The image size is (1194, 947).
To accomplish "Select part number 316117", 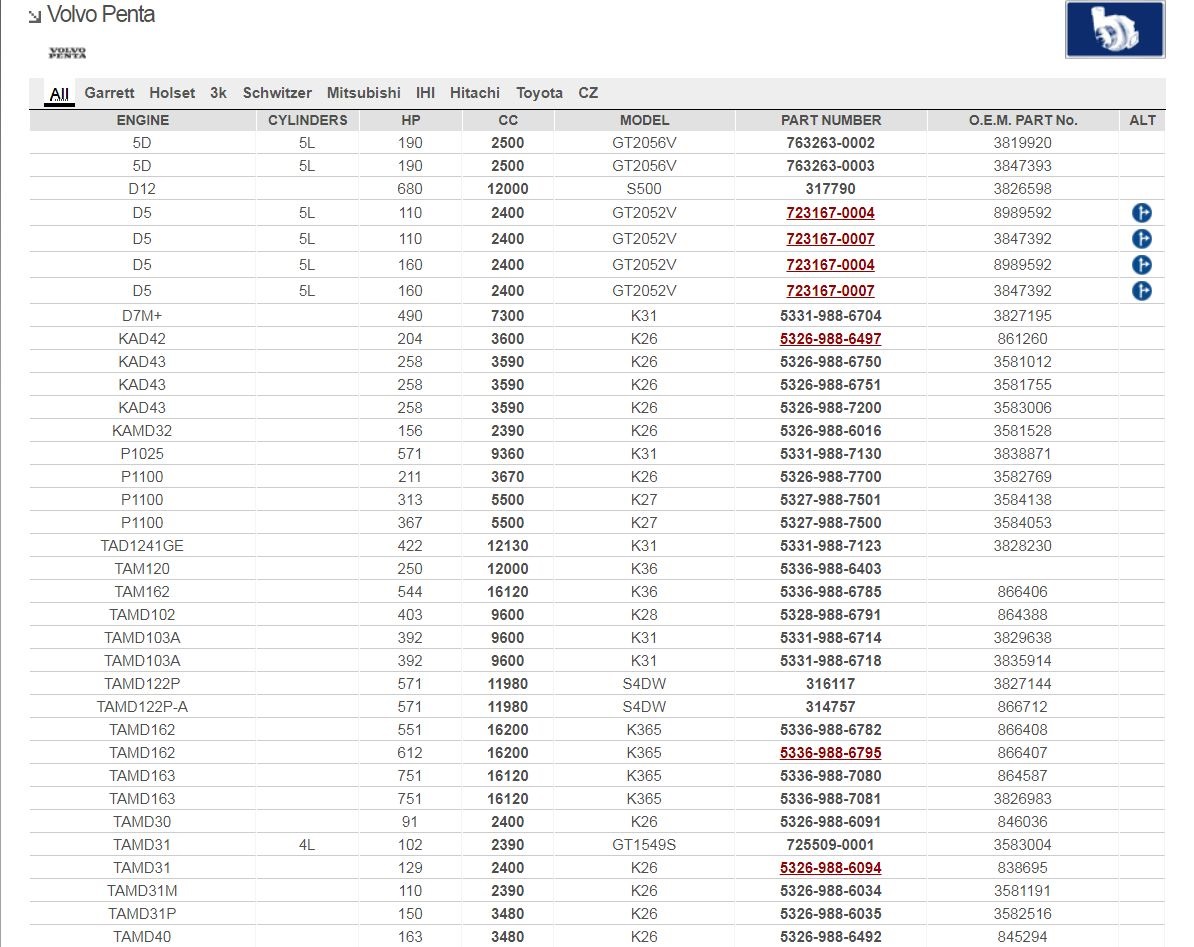I will pyautogui.click(x=830, y=684).
